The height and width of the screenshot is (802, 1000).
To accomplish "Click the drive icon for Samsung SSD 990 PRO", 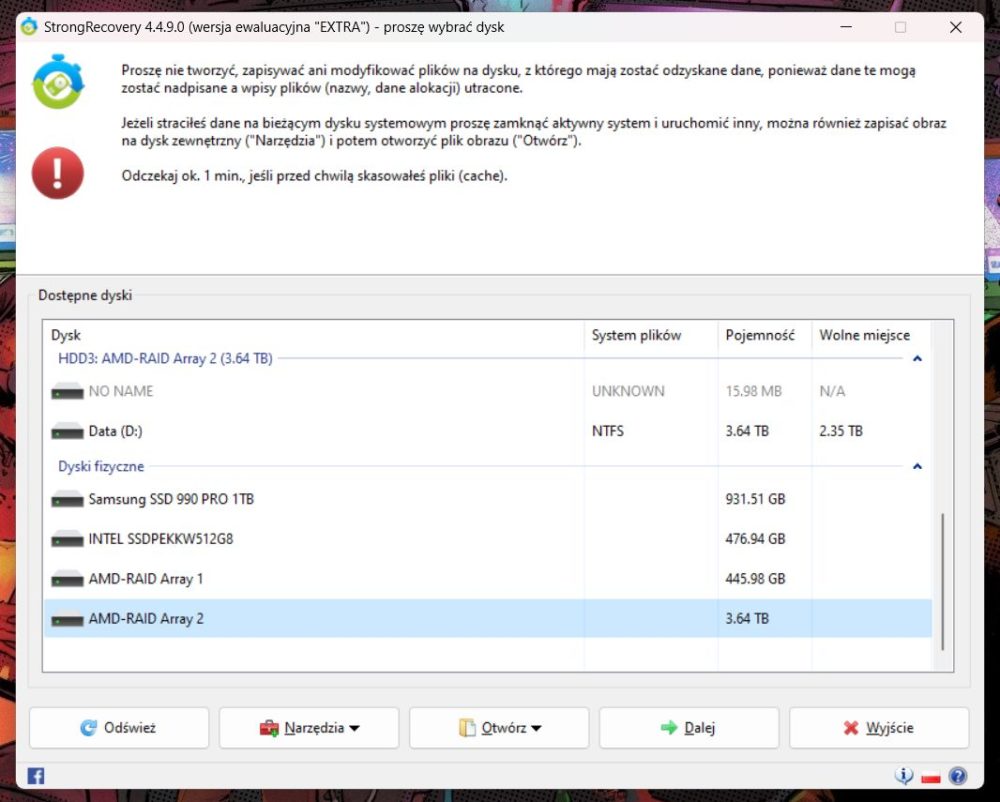I will [67, 499].
